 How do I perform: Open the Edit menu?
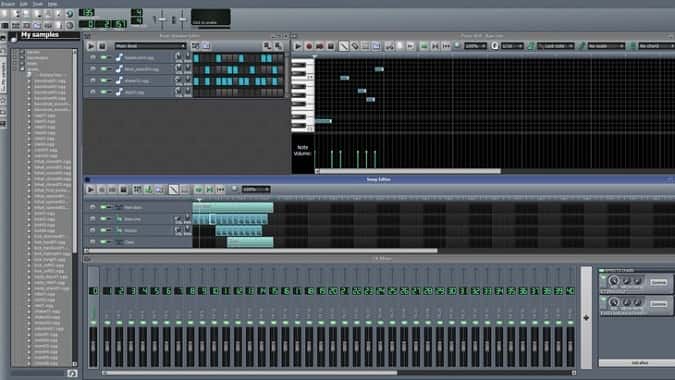23,3
